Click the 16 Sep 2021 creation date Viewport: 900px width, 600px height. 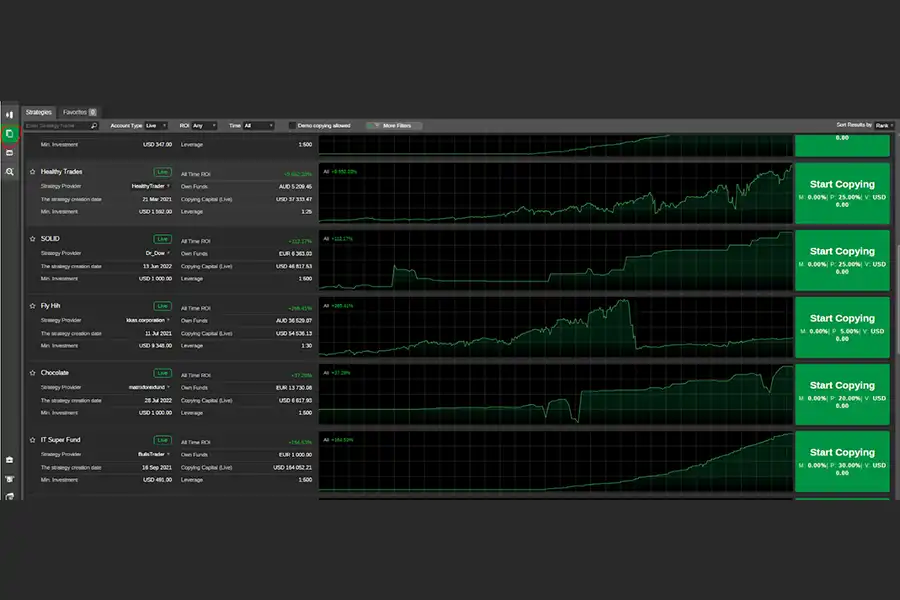[157, 467]
